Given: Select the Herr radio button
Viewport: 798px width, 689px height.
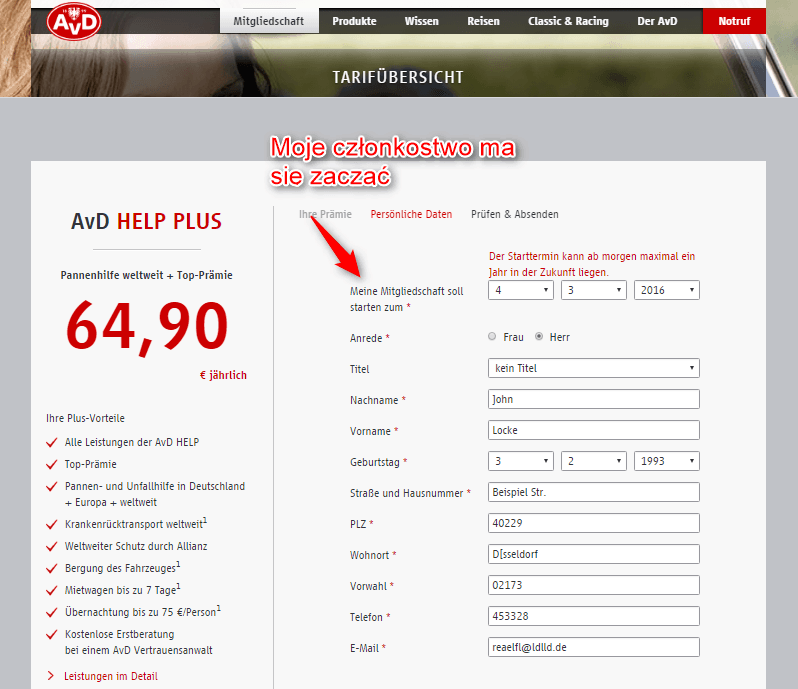Looking at the screenshot, I should 539,336.
